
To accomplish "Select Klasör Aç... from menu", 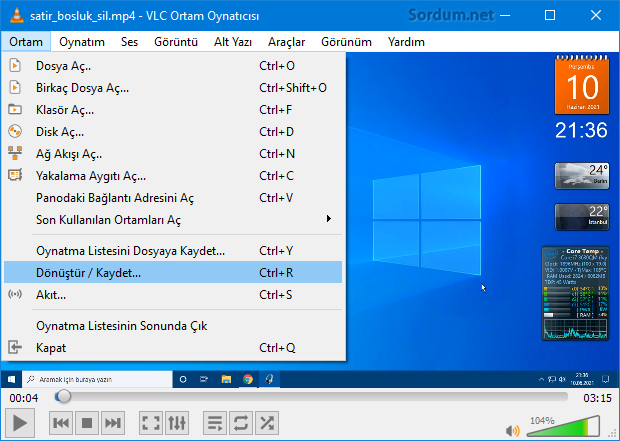I will point(173,110).
